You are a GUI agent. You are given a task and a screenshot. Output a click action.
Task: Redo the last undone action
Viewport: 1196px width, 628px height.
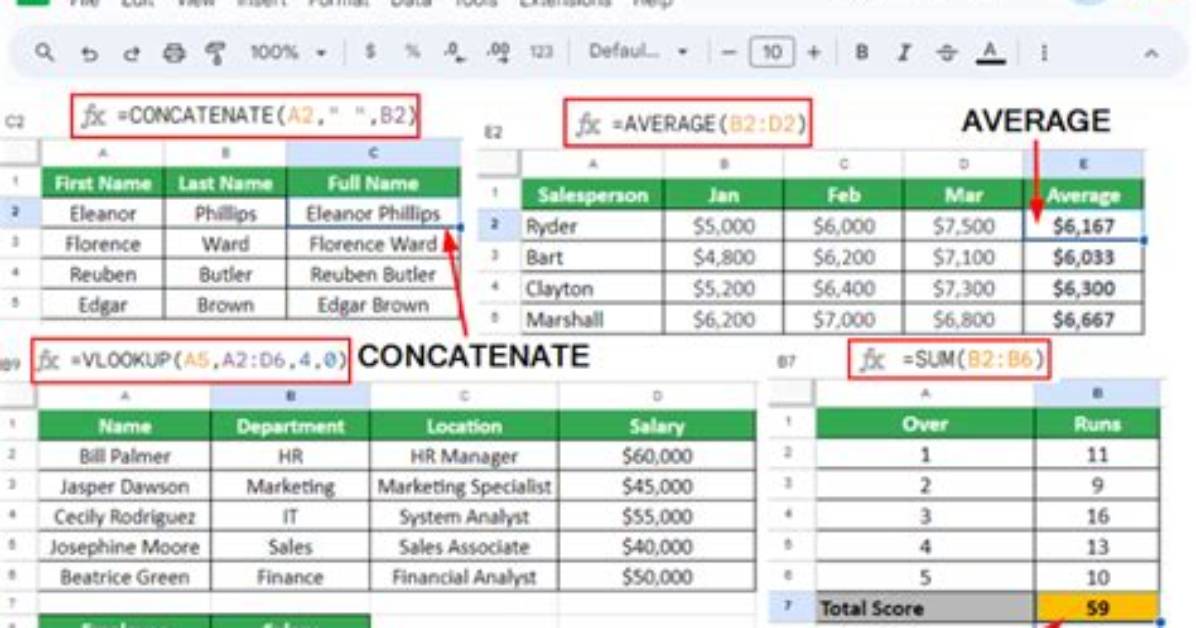132,53
